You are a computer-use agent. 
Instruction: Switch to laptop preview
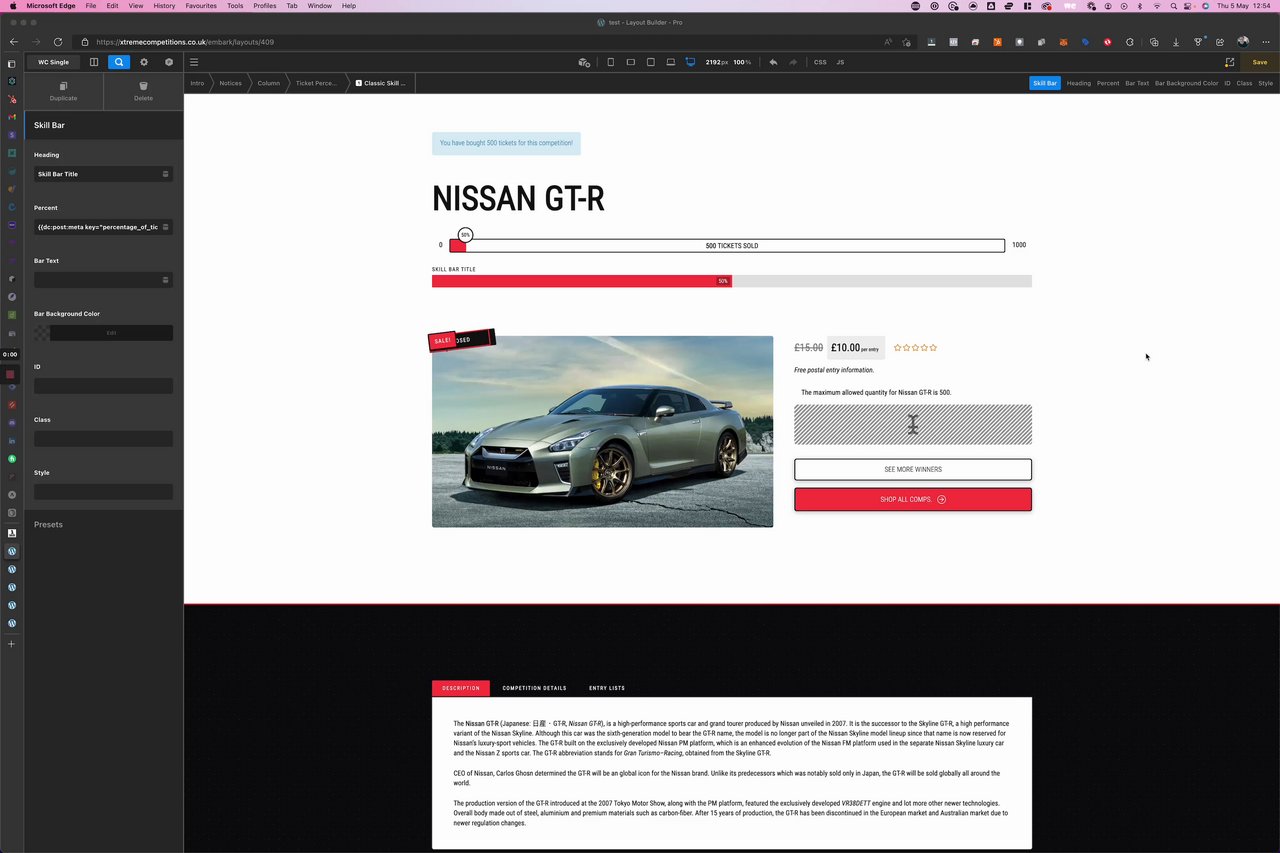(671, 62)
